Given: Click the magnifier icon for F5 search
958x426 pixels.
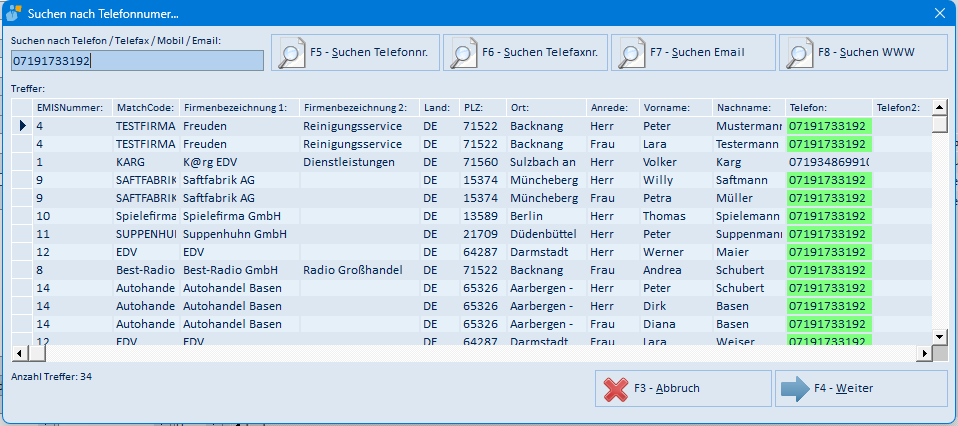Looking at the screenshot, I should pyautogui.click(x=291, y=53).
